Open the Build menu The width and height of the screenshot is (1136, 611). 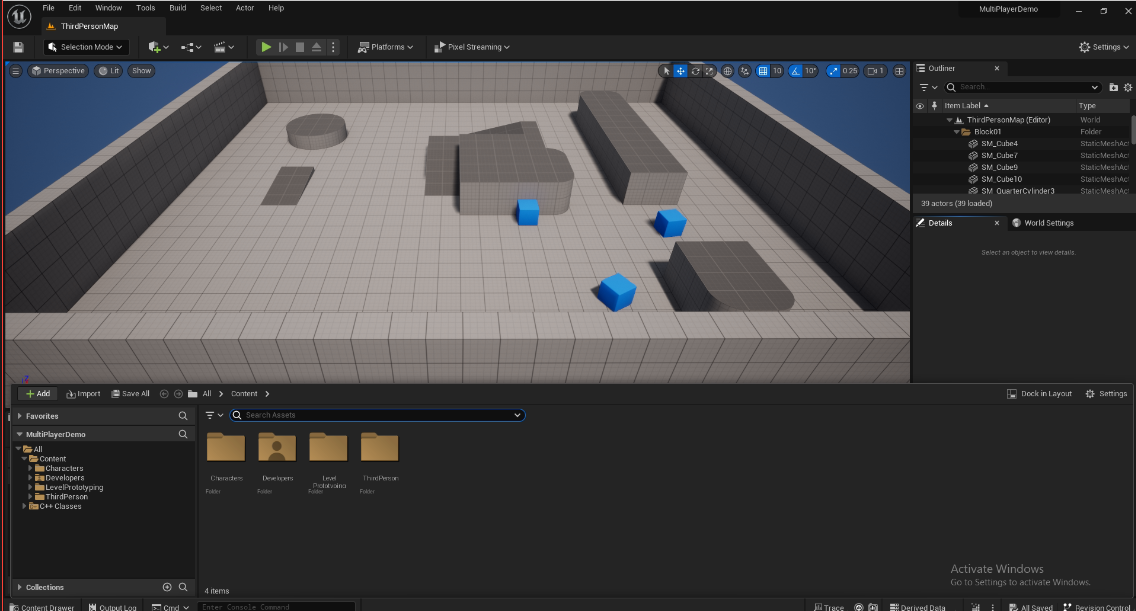(x=177, y=8)
